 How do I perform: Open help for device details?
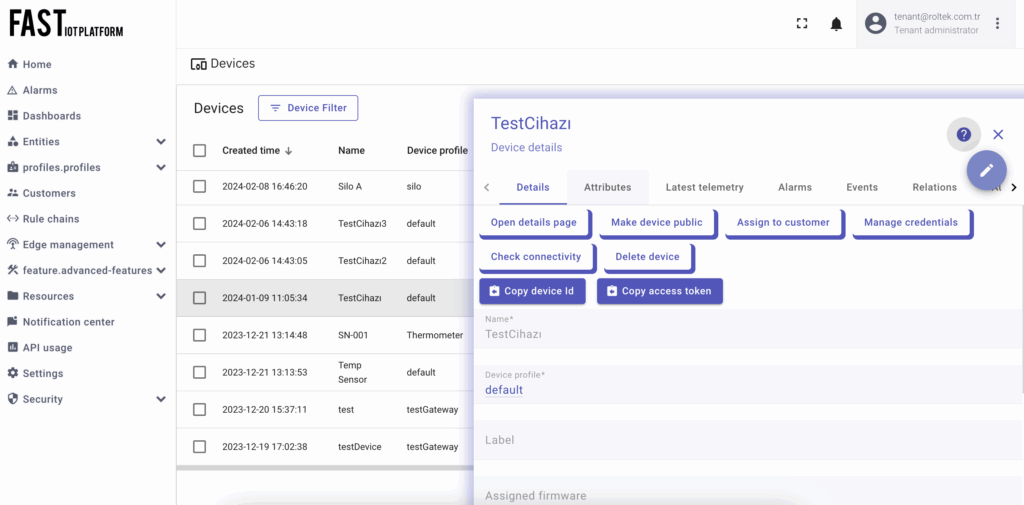[x=963, y=135]
